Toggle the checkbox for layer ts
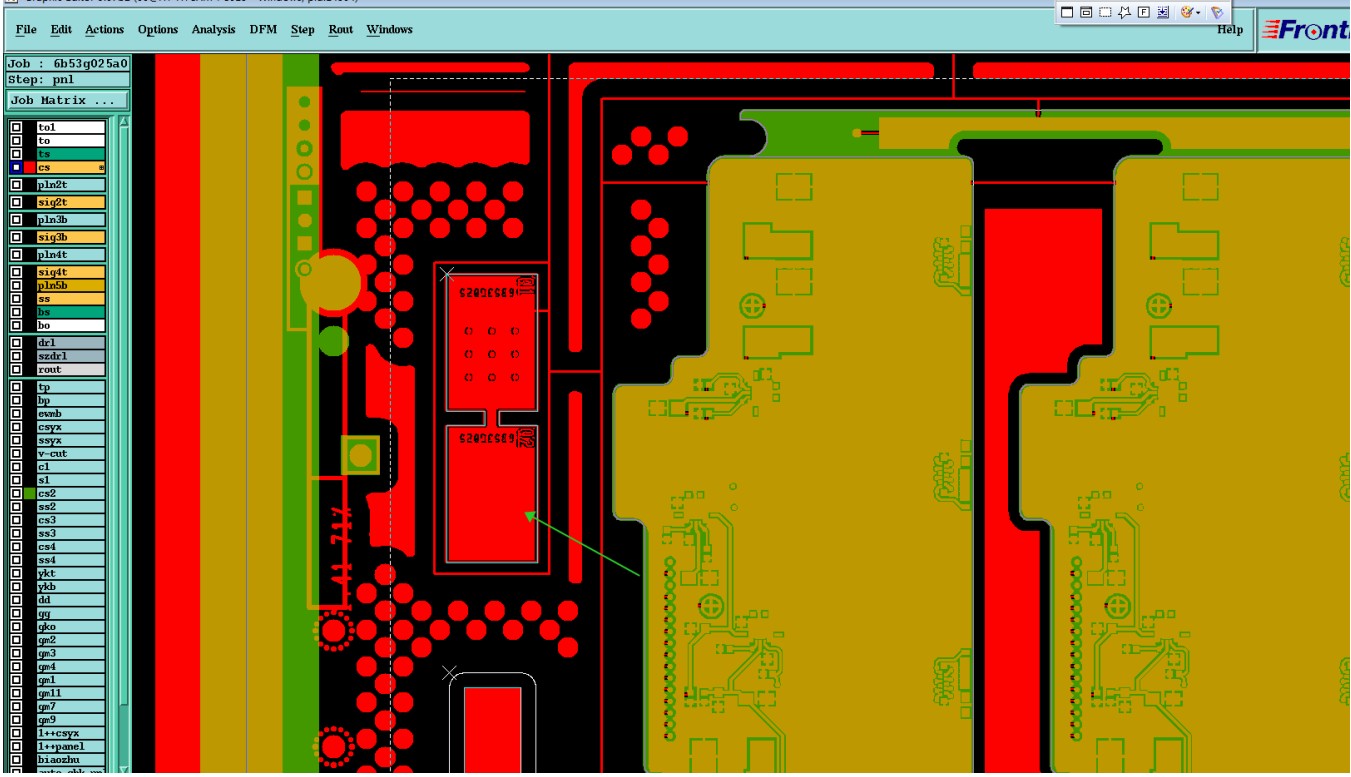 [16, 154]
